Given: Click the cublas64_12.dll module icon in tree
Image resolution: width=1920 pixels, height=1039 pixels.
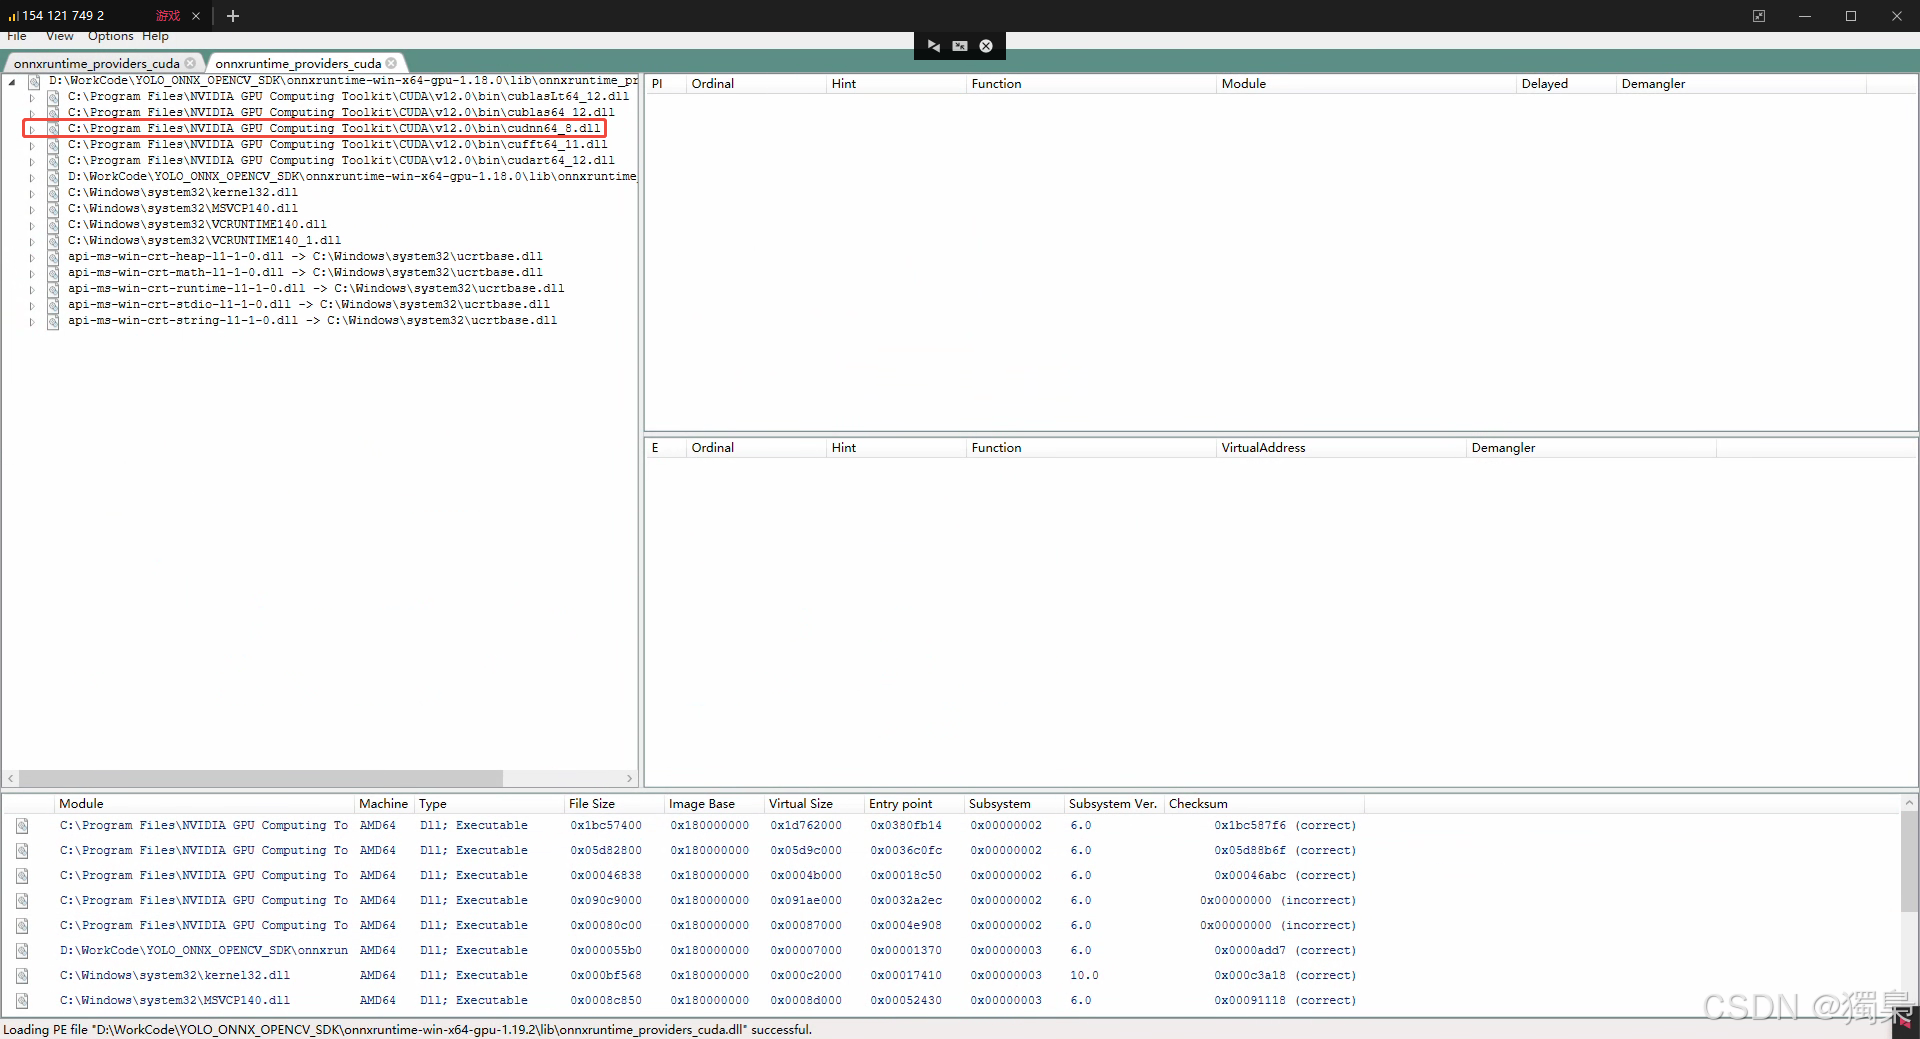Looking at the screenshot, I should 53,113.
